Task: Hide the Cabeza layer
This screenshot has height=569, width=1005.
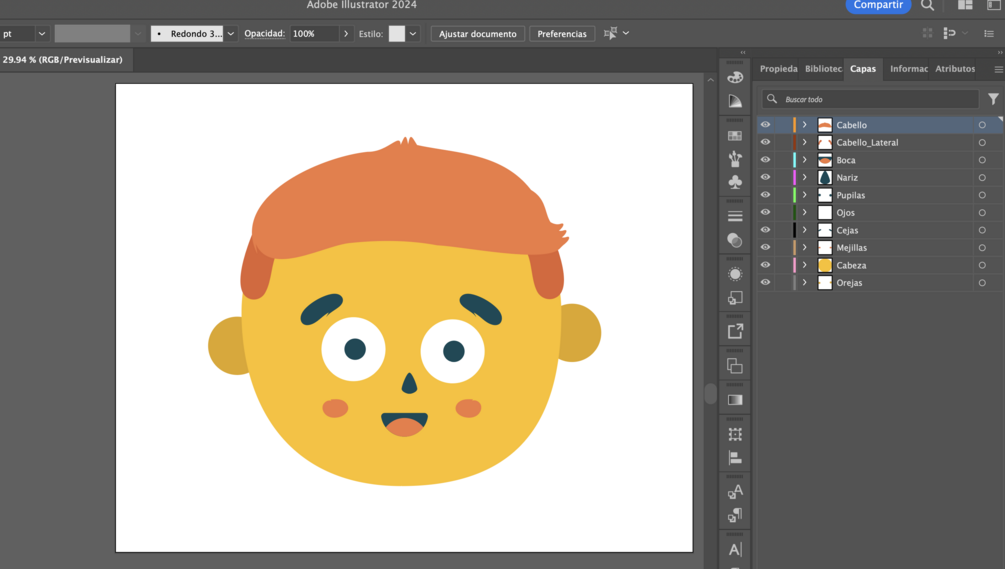Action: 765,265
